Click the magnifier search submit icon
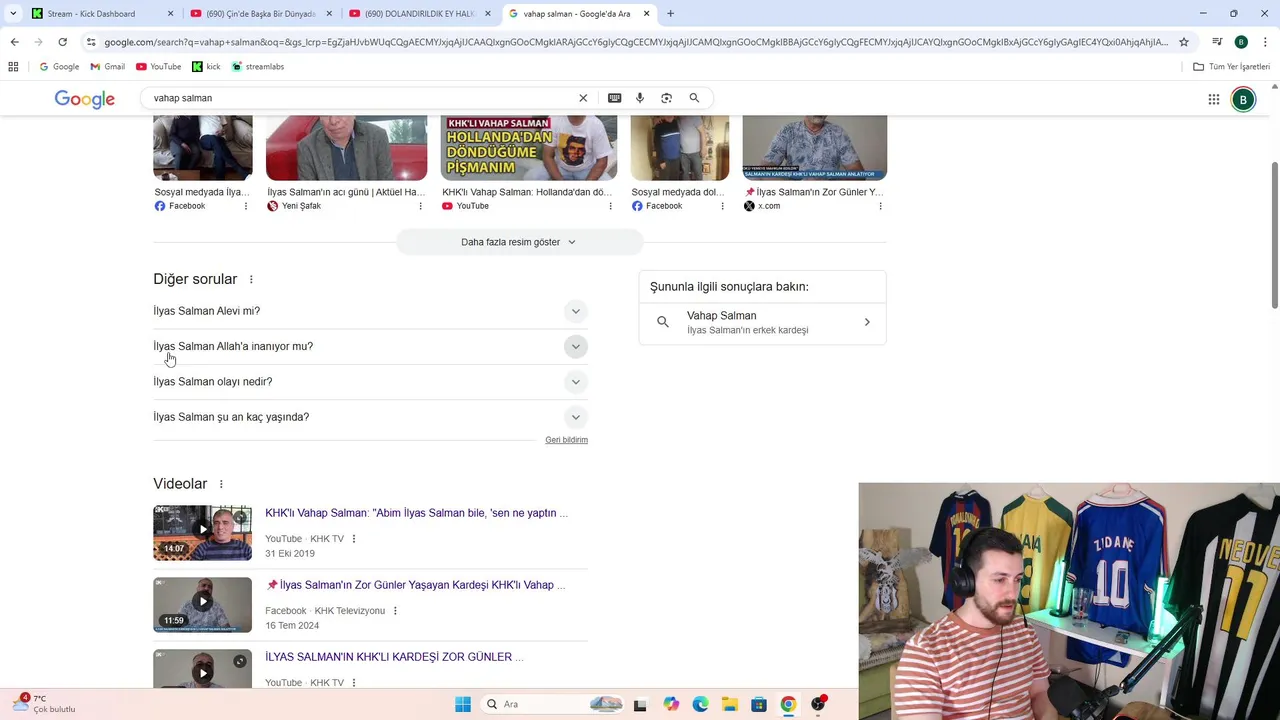Viewport: 1280px width, 720px height. [x=694, y=98]
